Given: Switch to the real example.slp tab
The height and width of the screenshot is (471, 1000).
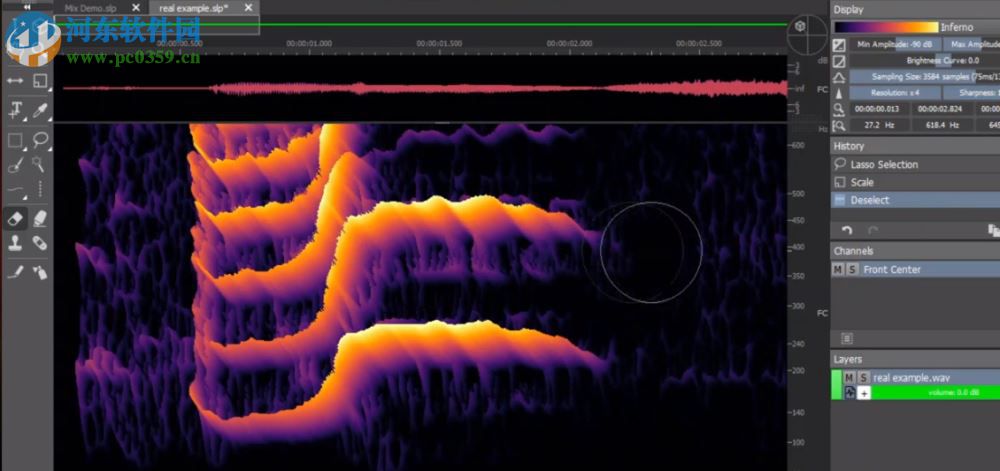Looking at the screenshot, I should click(x=193, y=8).
